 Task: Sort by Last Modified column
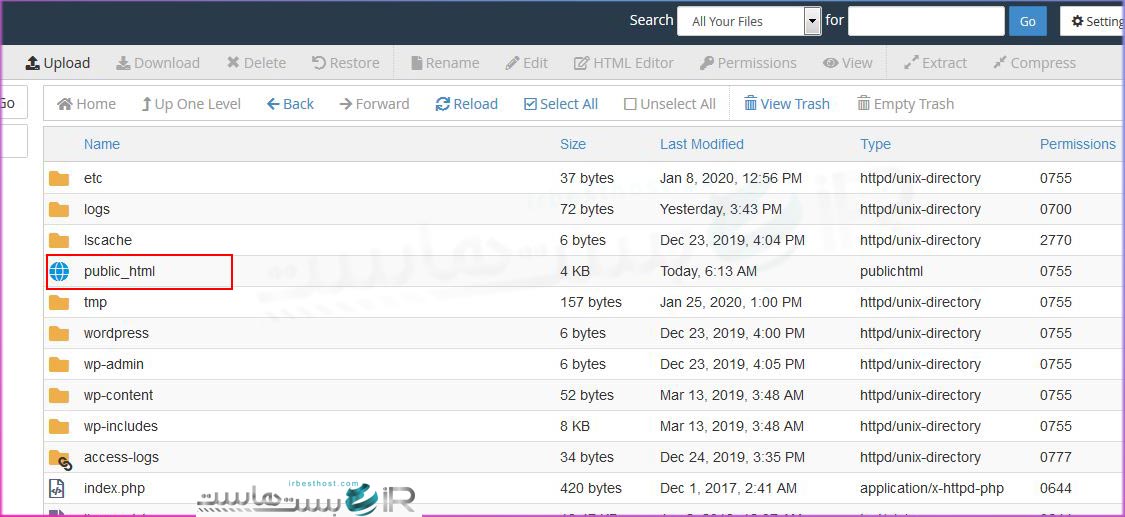(701, 144)
